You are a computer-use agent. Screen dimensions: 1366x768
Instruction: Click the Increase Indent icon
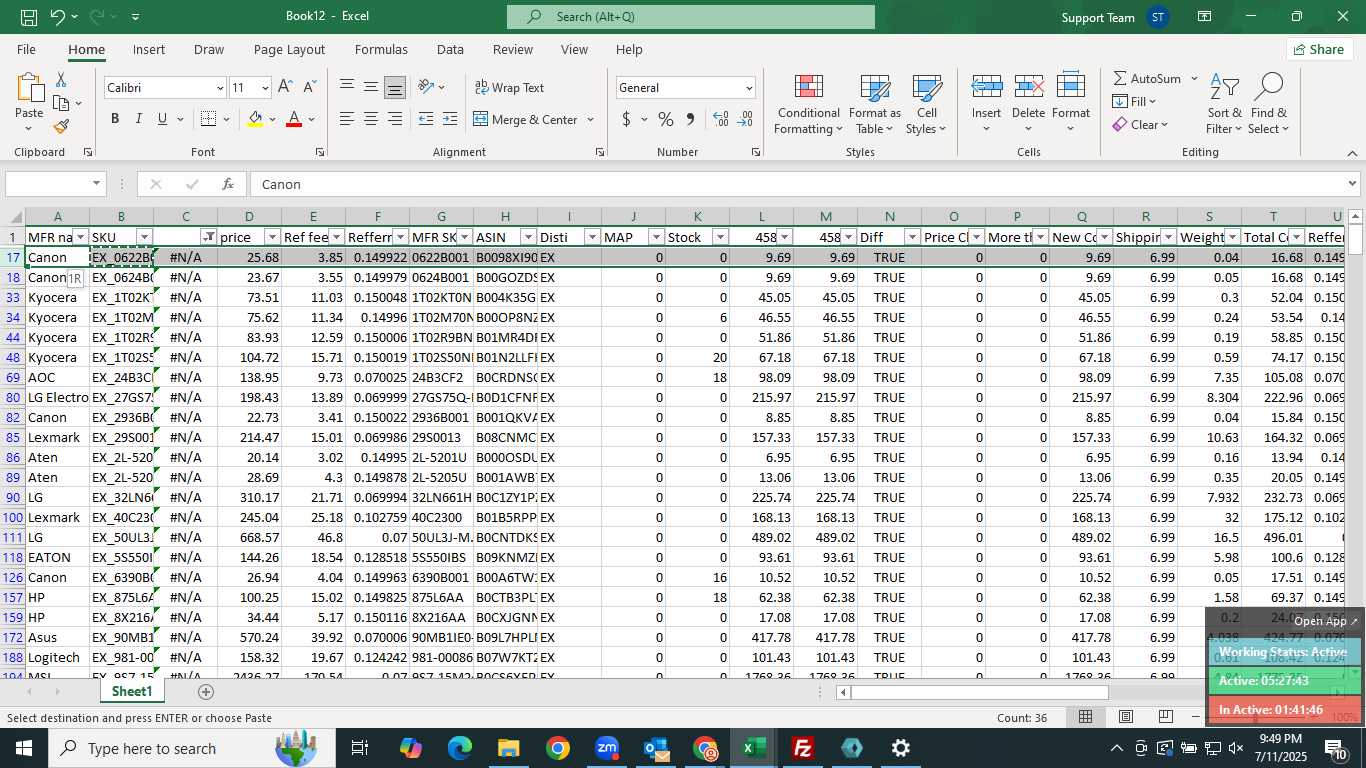[x=451, y=119]
